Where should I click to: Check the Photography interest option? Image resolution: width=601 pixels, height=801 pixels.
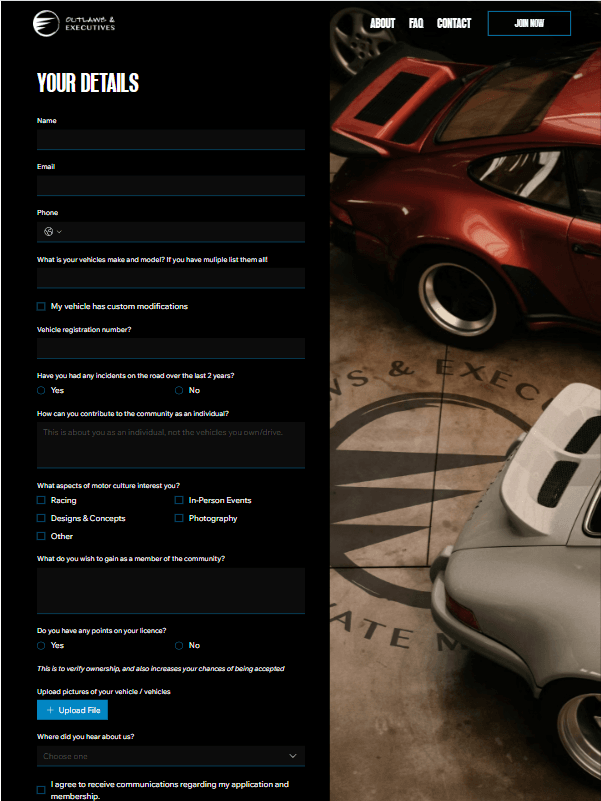(179, 518)
